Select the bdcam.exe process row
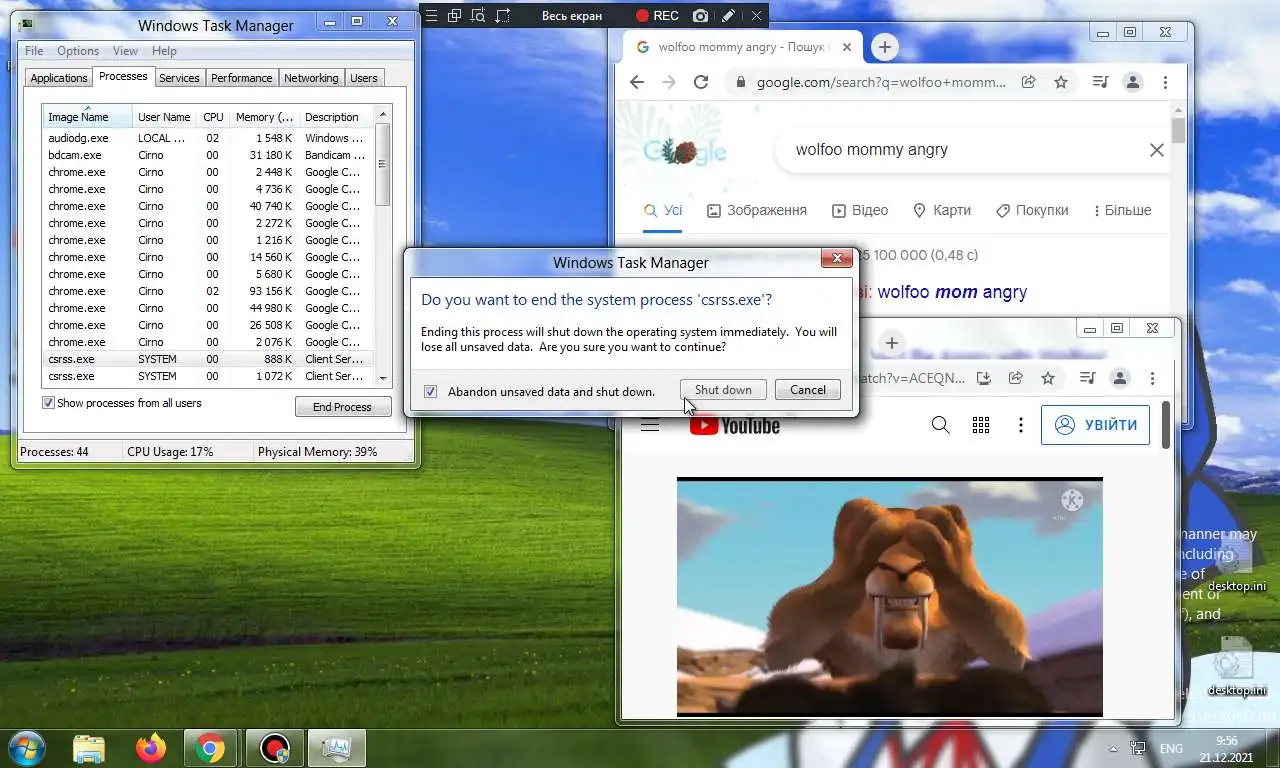This screenshot has height=768, width=1280. coord(208,155)
